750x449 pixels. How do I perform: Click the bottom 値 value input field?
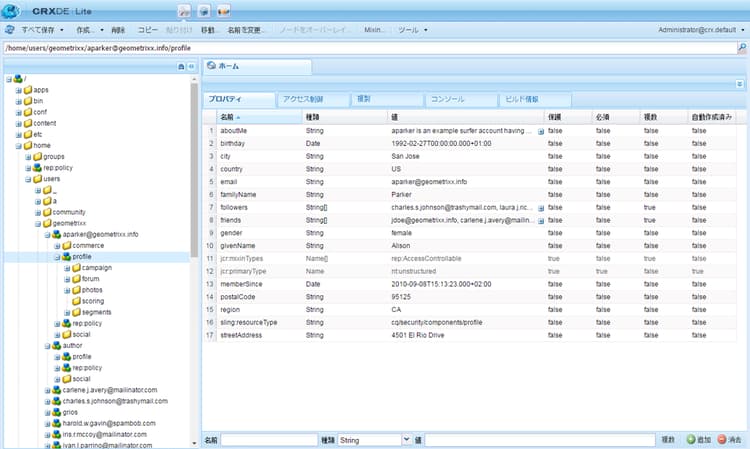[540, 440]
